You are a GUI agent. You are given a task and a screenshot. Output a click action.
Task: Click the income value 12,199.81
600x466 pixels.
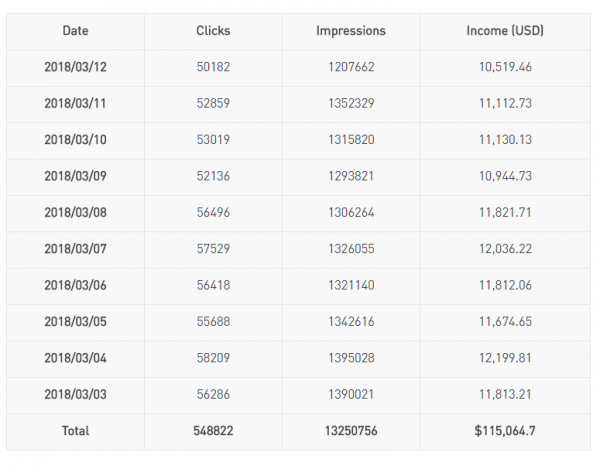click(x=505, y=358)
